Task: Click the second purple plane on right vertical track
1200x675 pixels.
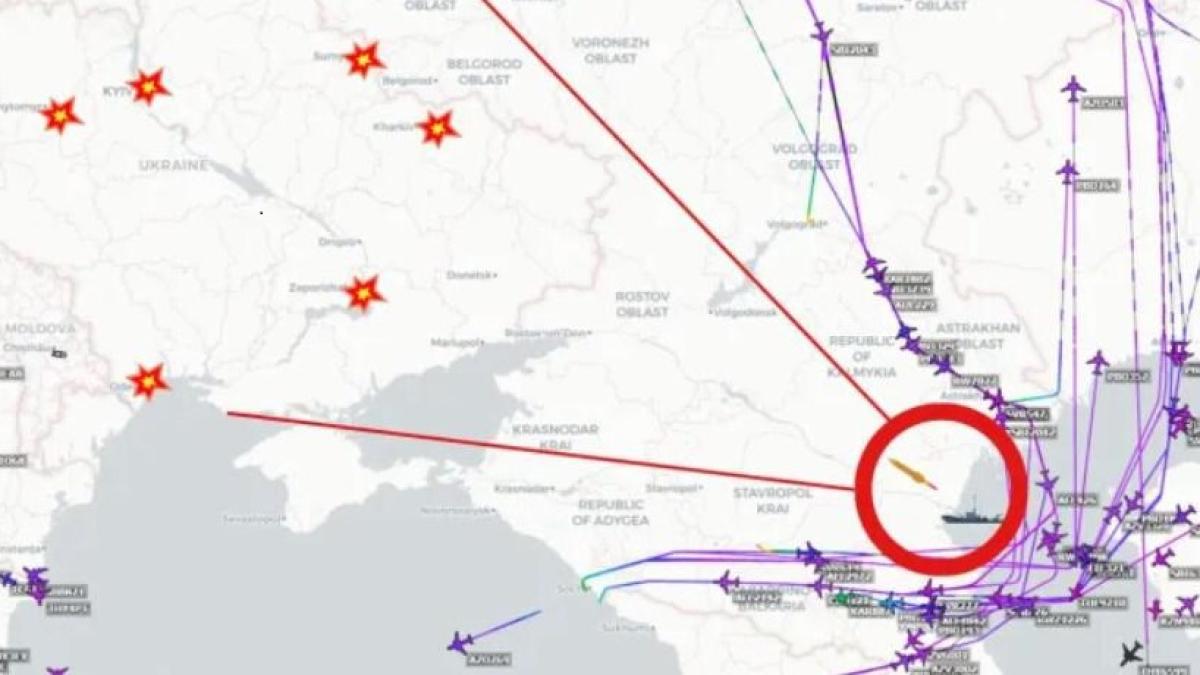Action: click(x=1068, y=171)
